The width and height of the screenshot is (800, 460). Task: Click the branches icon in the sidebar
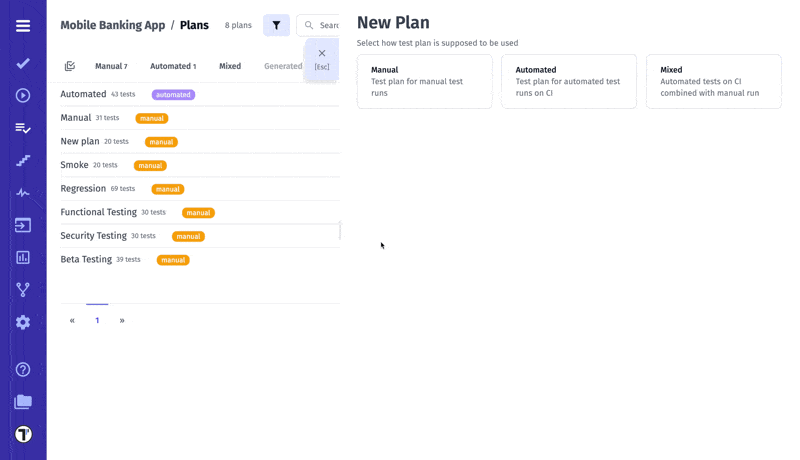(x=23, y=290)
